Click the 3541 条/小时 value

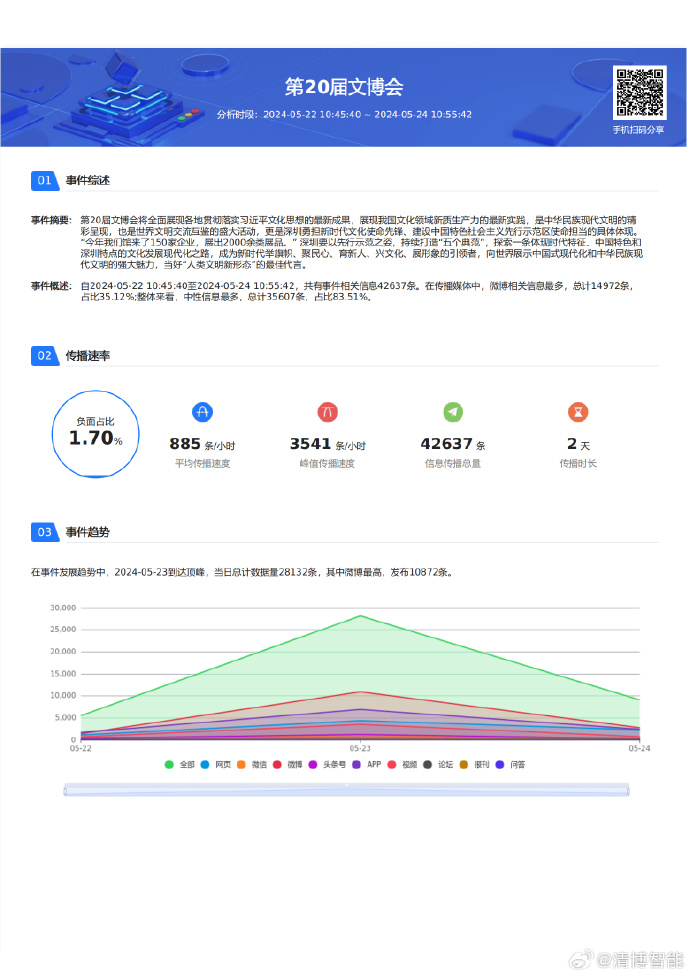[327, 444]
